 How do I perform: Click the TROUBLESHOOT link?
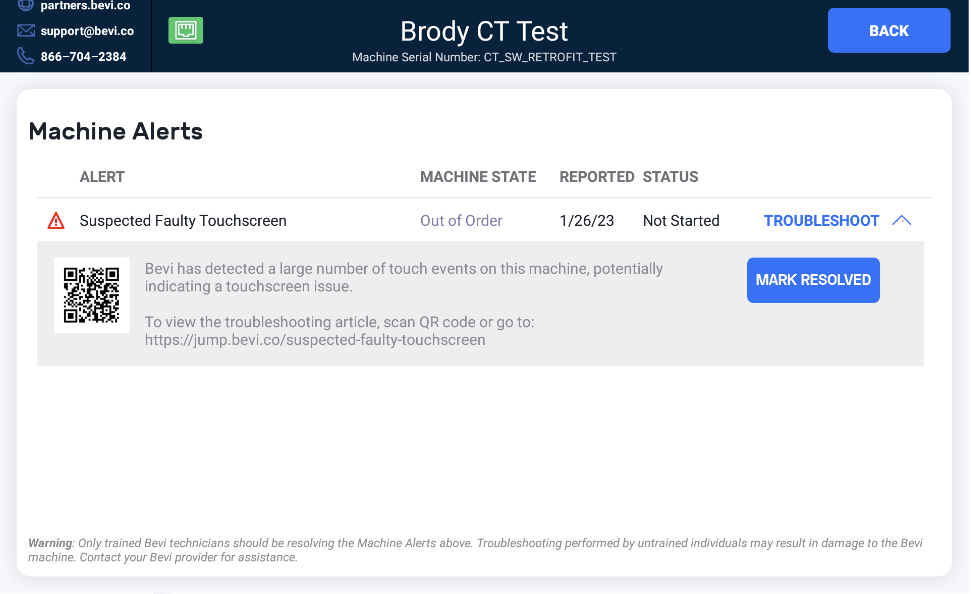[821, 221]
